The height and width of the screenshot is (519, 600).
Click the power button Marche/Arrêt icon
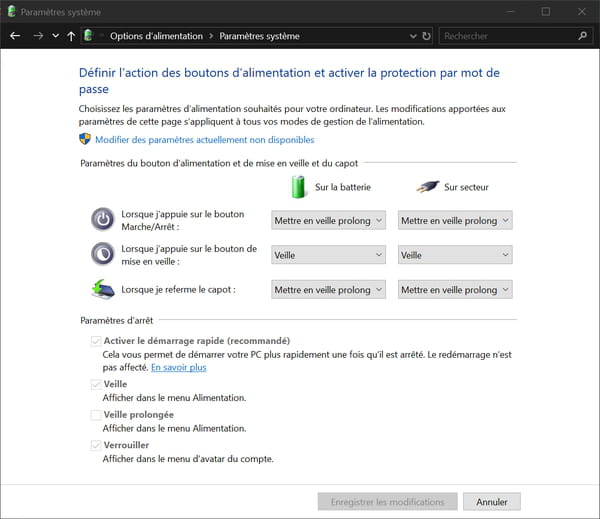(103, 219)
